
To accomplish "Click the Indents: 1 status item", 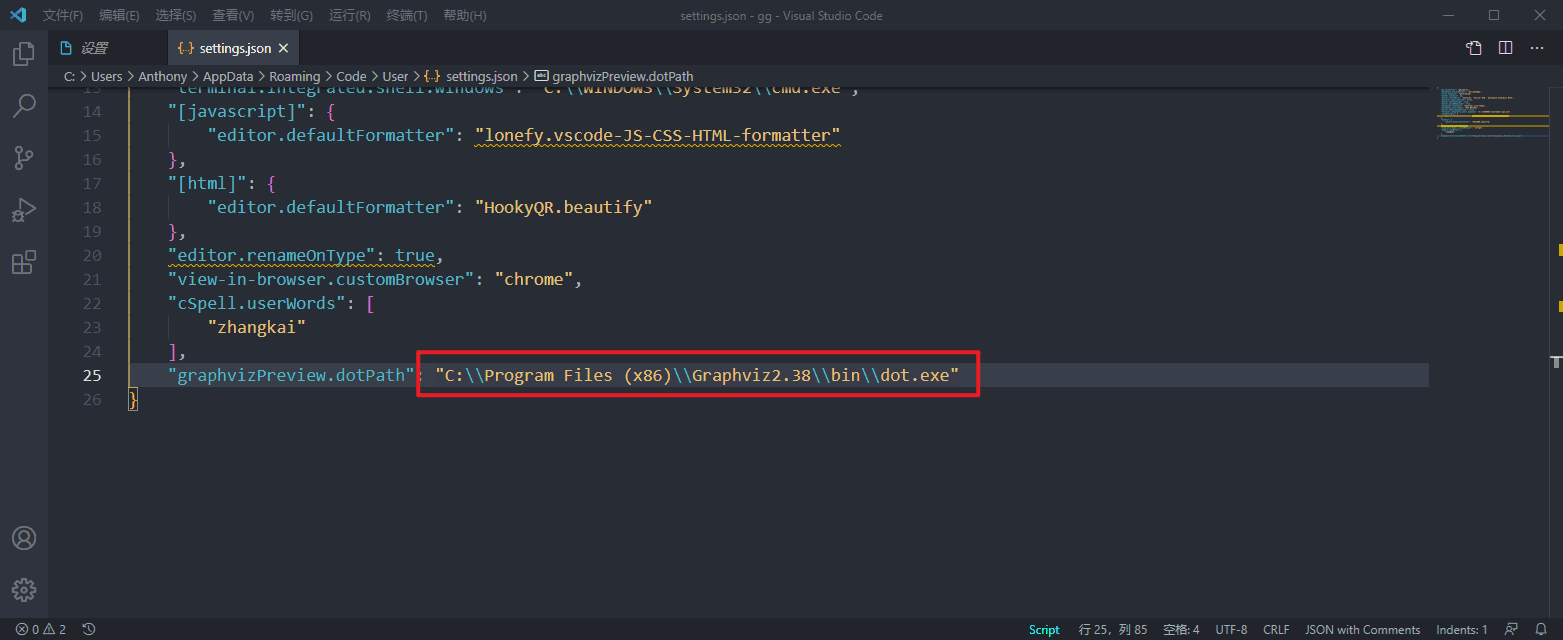I will click(1462, 630).
